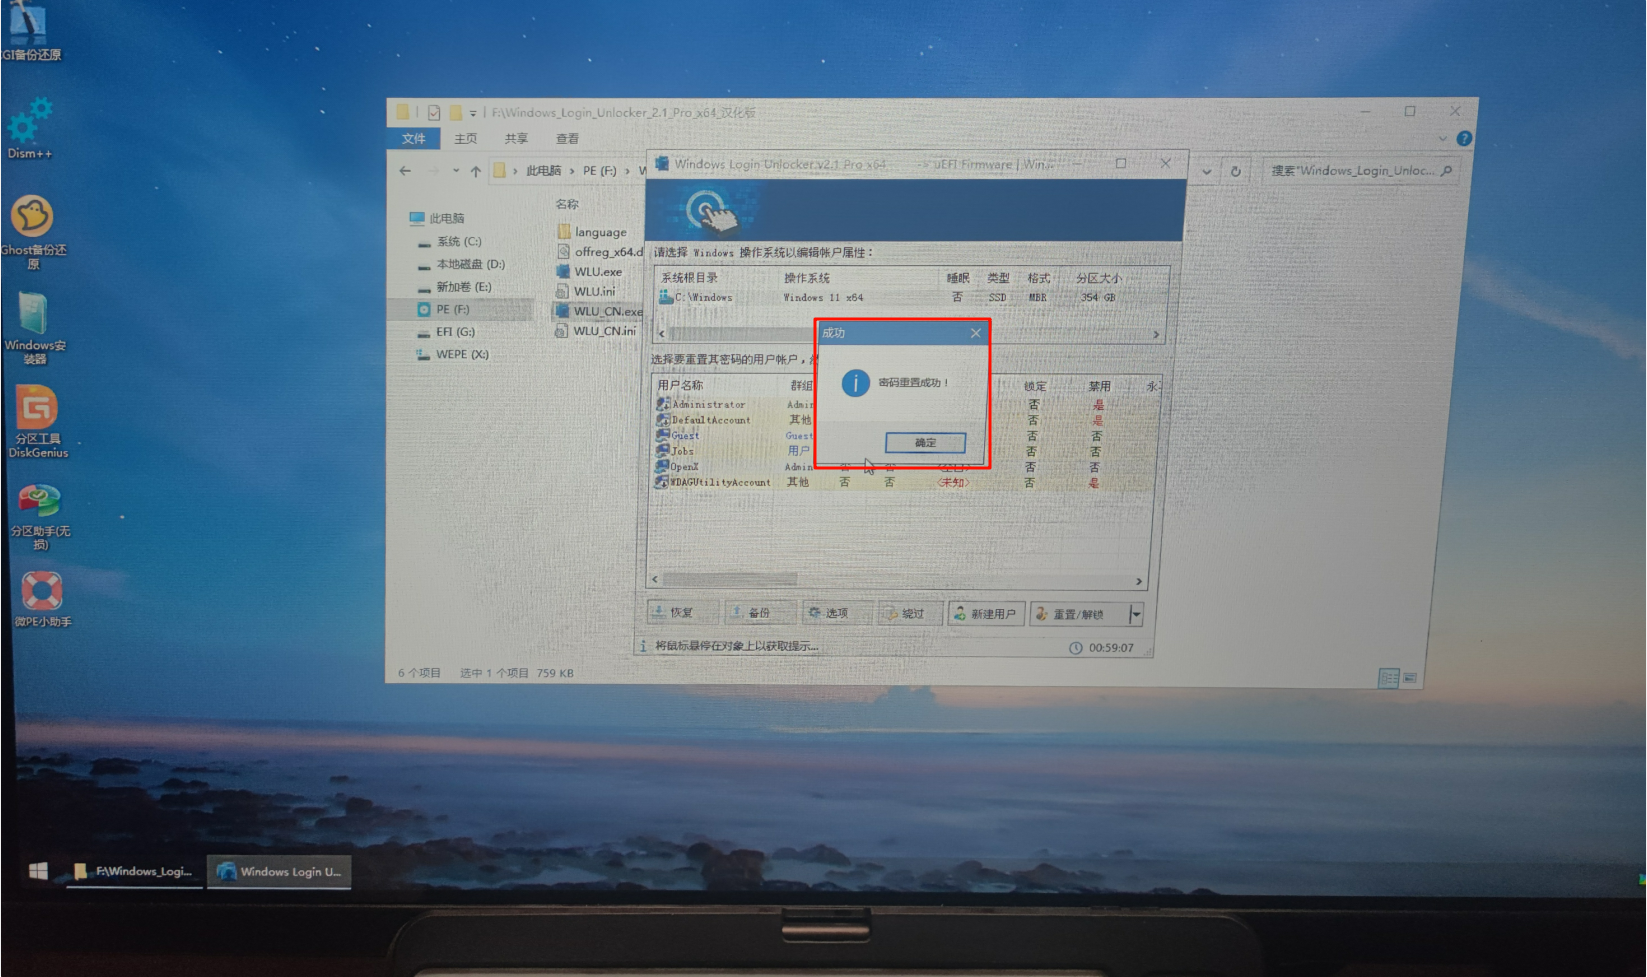The image size is (1647, 977).
Task: Click the 锁定 column header
Action: (1035, 386)
